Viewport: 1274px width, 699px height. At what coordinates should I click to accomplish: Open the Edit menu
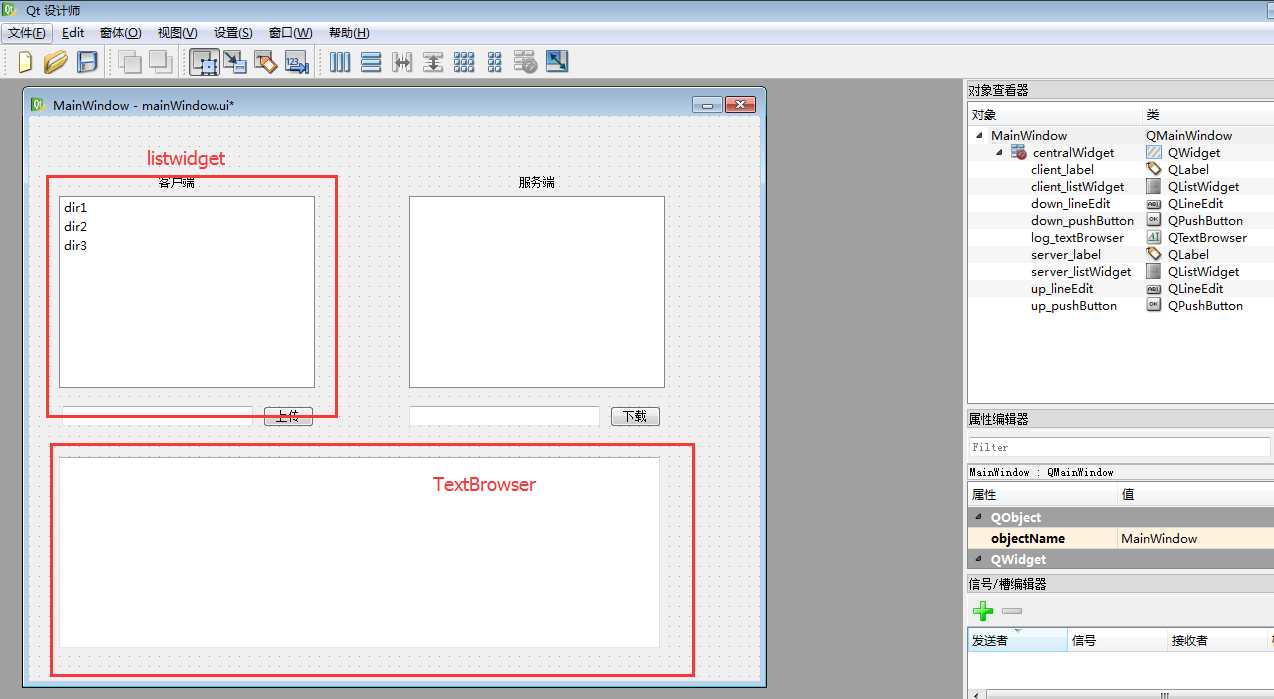click(73, 33)
